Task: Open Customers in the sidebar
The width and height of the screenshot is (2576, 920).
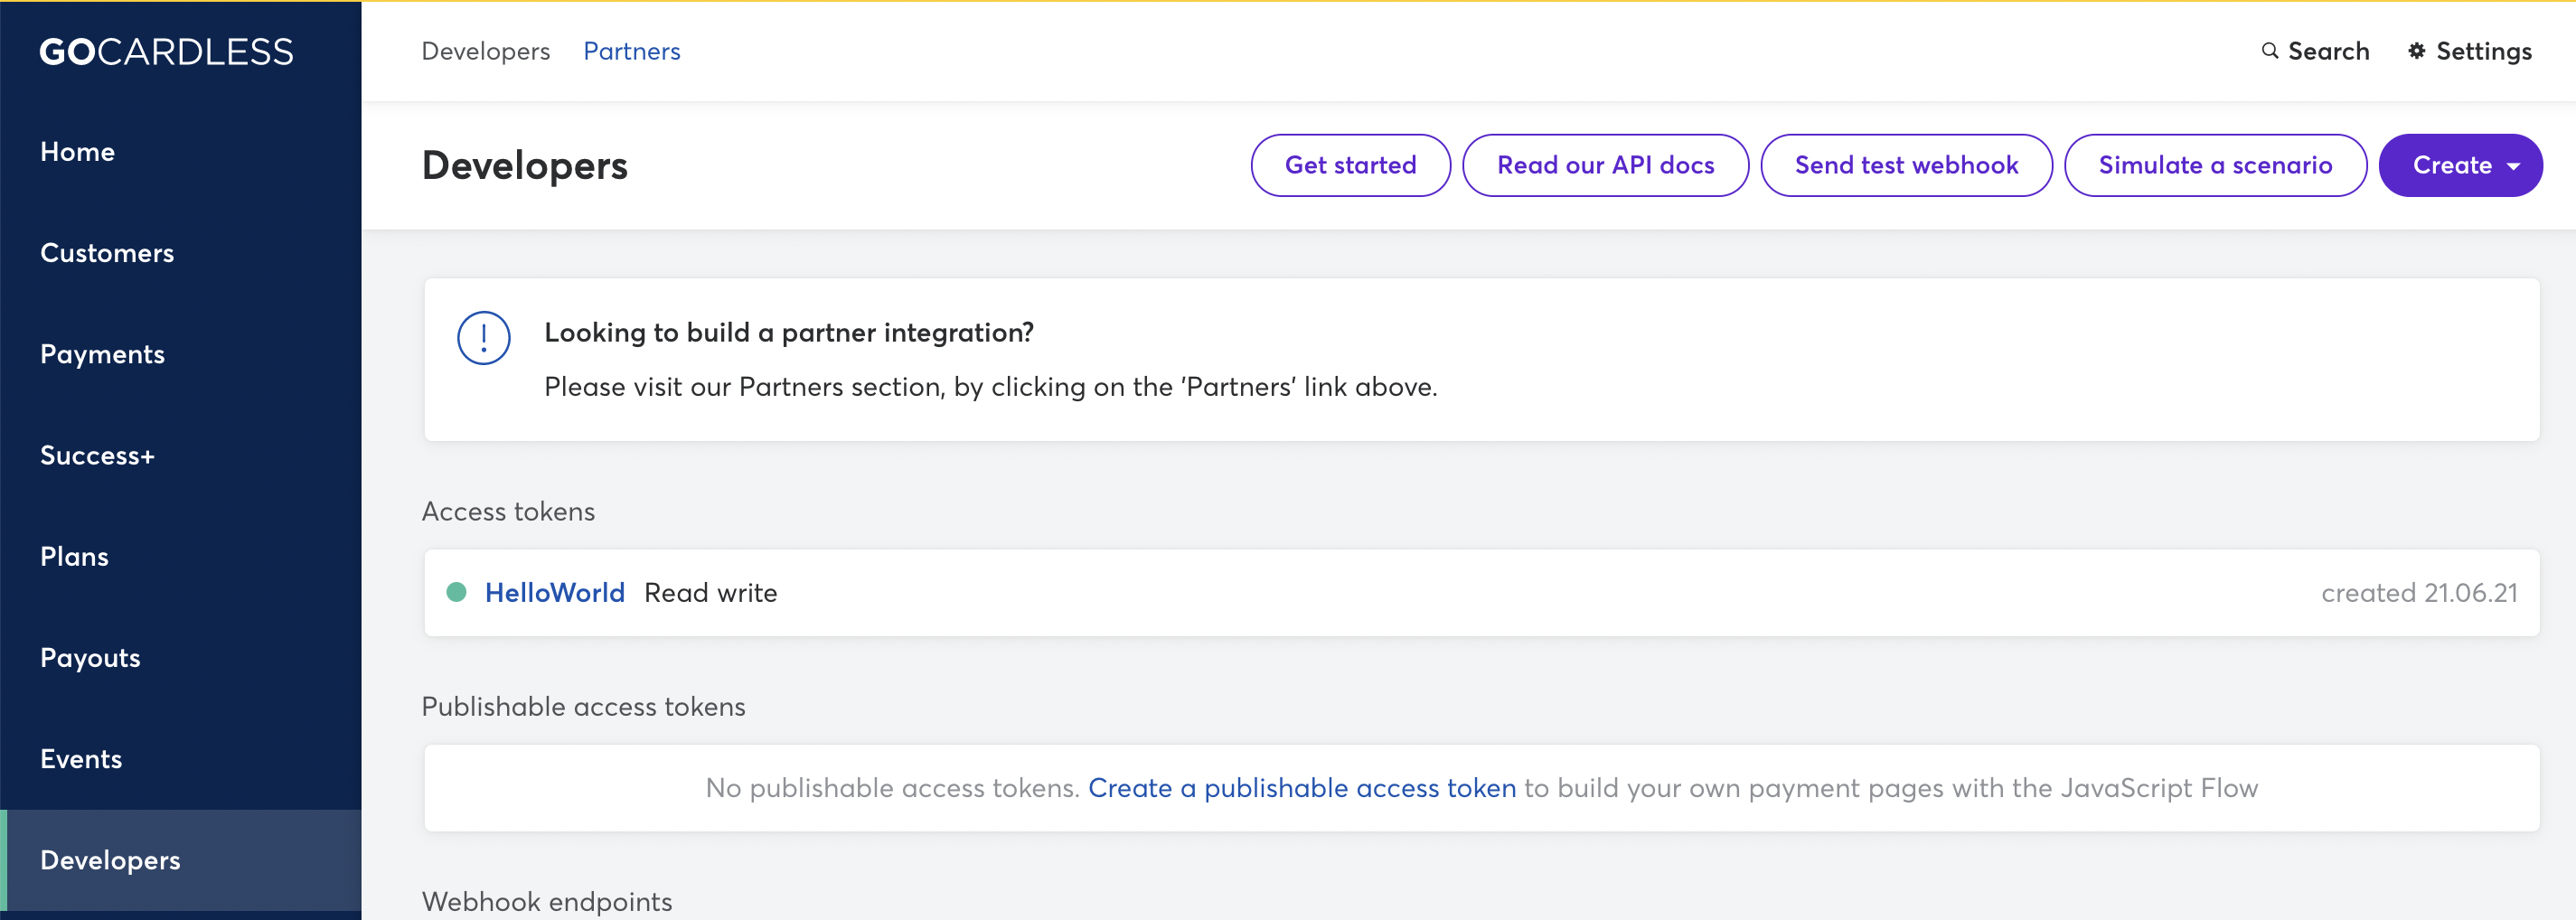Action: [106, 253]
